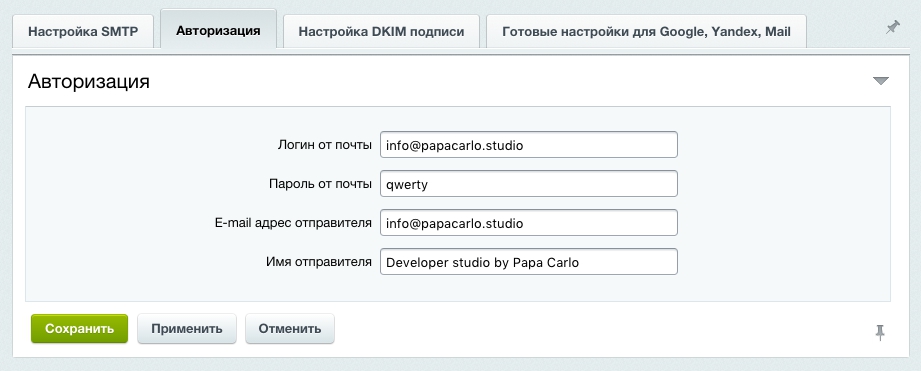Focus the Логин от почты input field
This screenshot has height=371, width=921.
(x=529, y=145)
